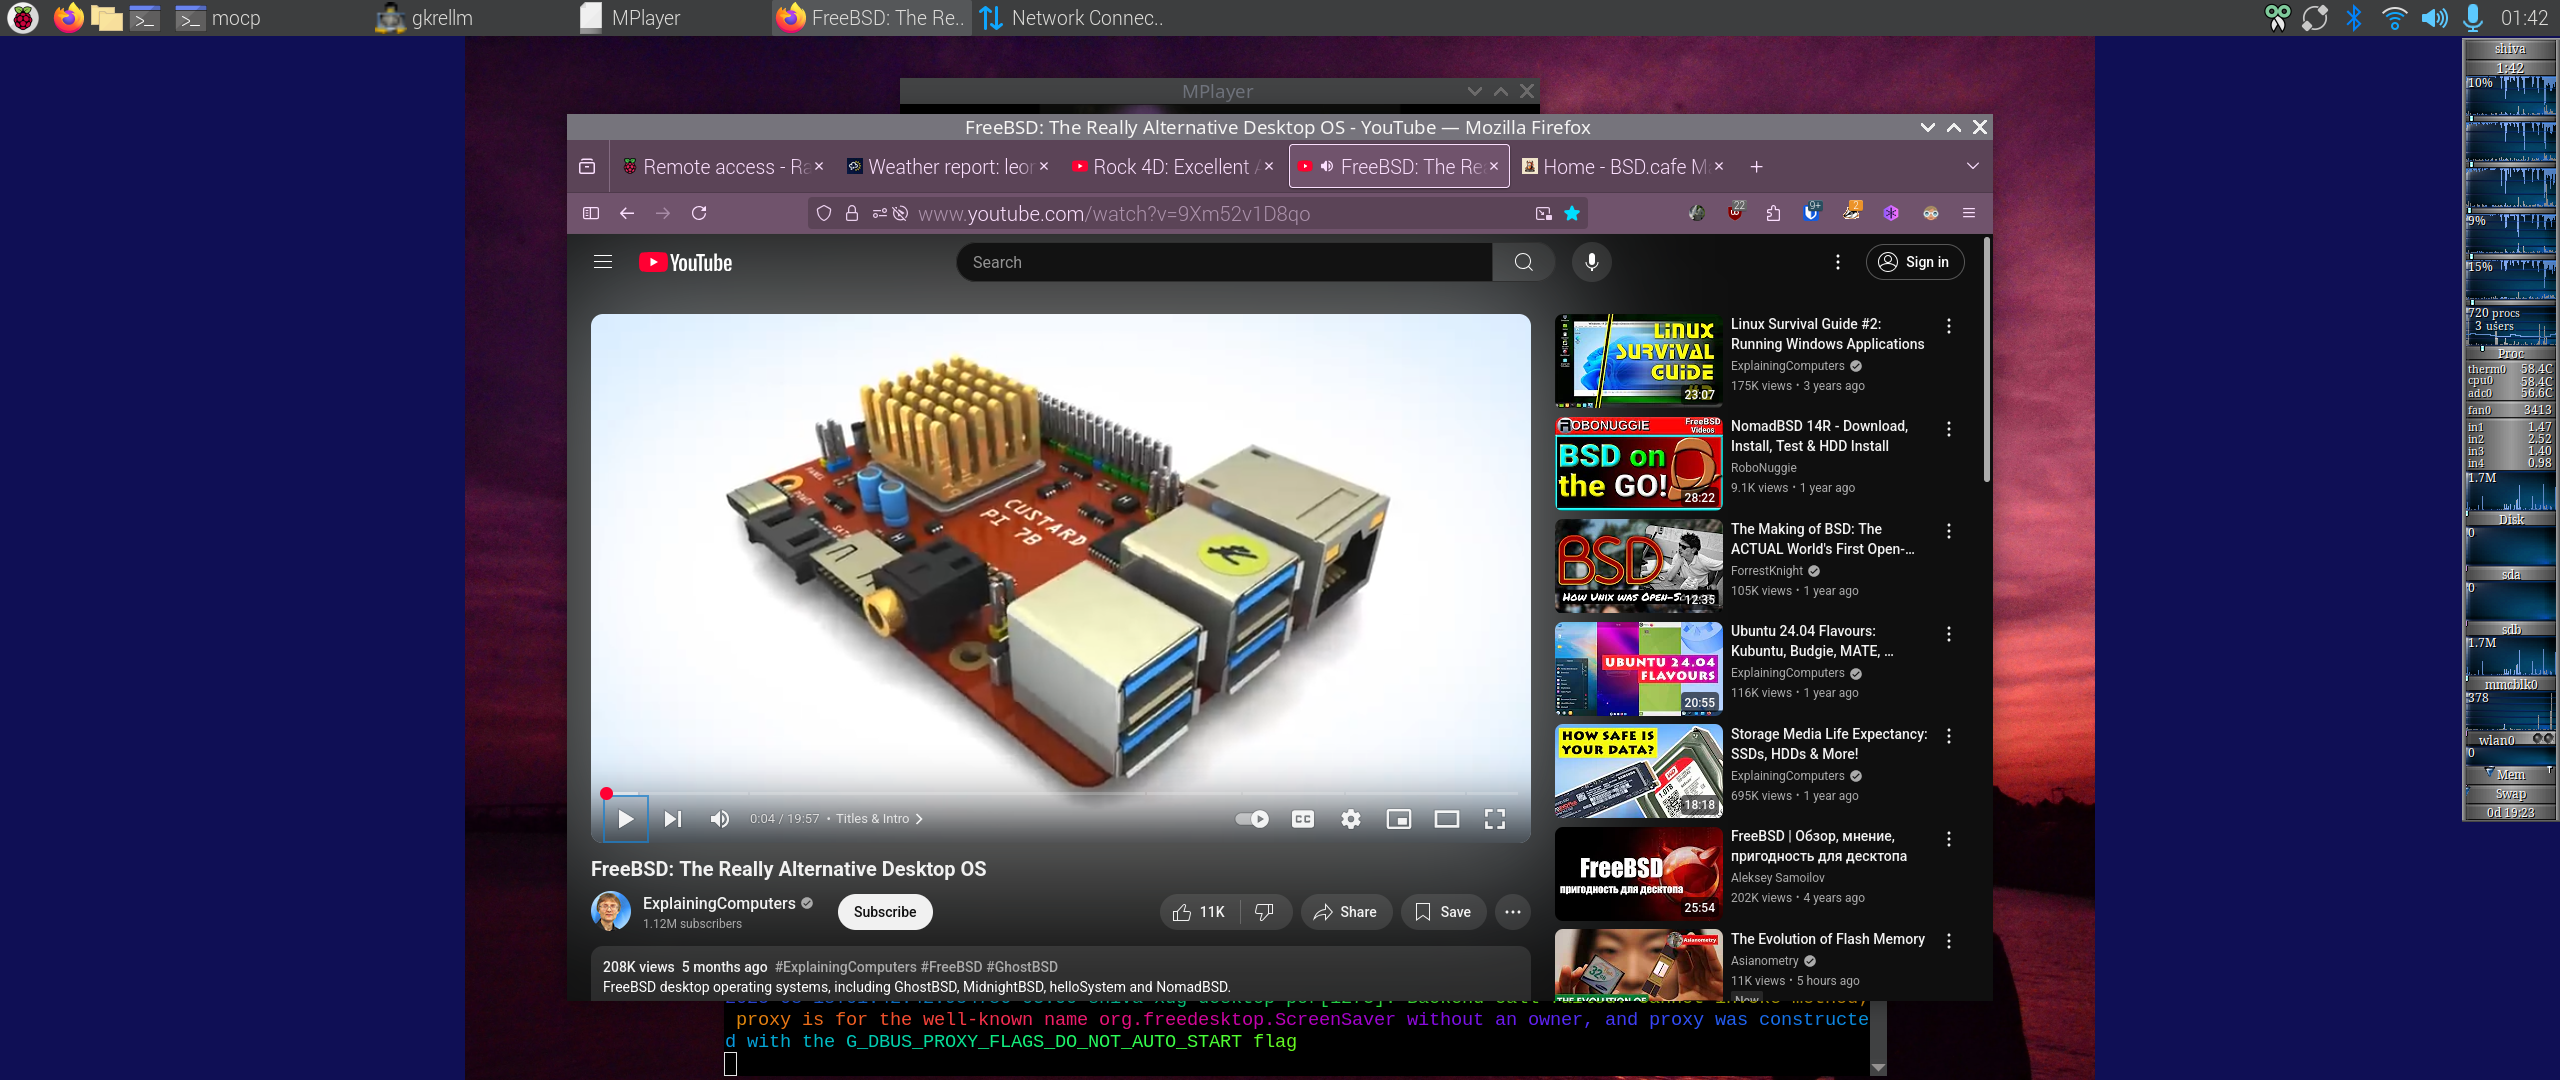Open options for The Evolution of Flash Memory video

1949,941
